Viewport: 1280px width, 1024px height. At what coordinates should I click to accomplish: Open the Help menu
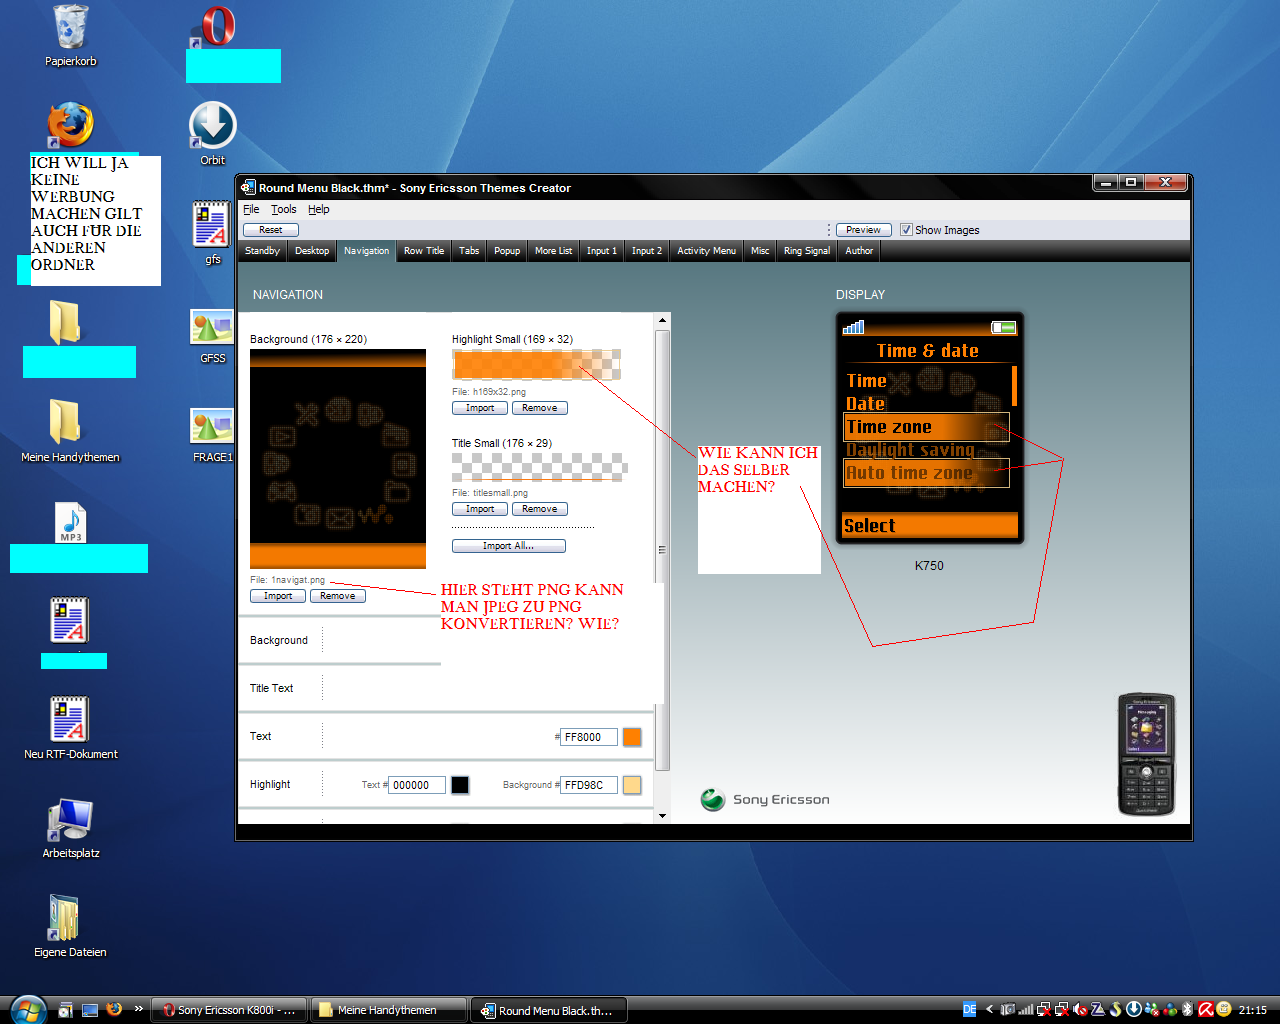coord(318,209)
